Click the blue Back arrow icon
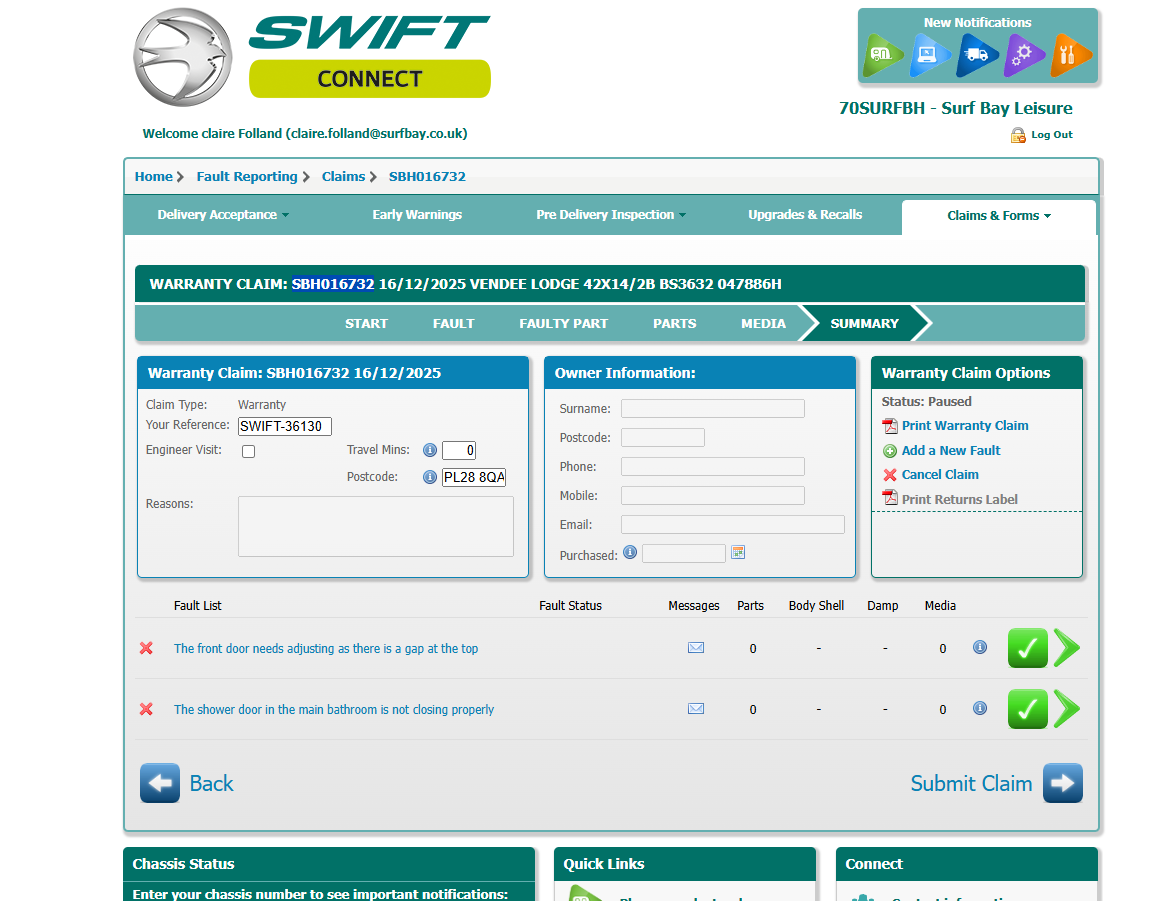This screenshot has height=901, width=1172. (x=160, y=783)
